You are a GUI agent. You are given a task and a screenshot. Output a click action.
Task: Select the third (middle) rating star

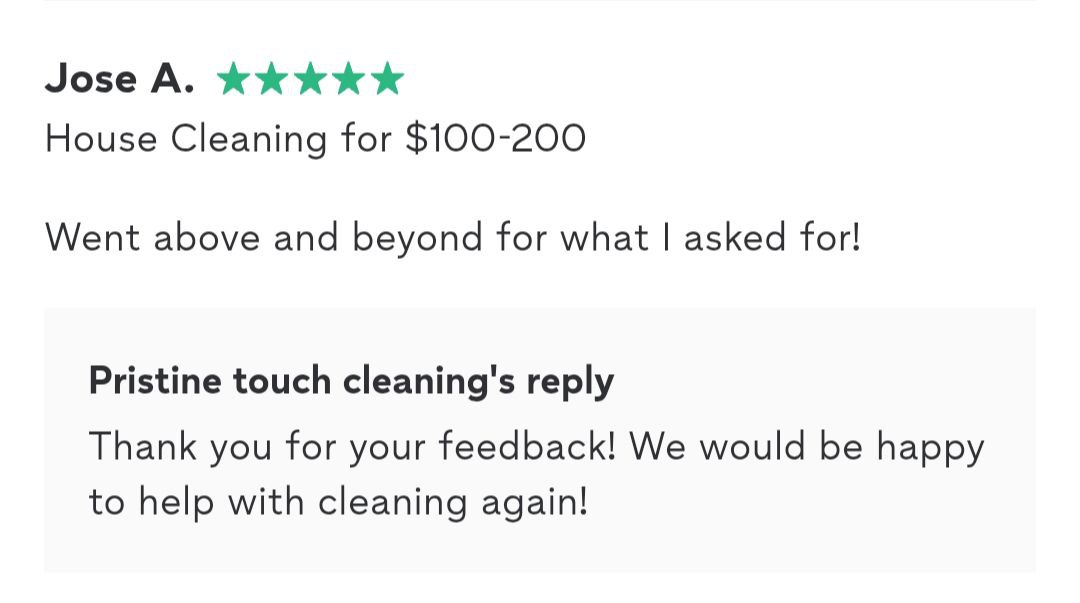click(x=310, y=79)
